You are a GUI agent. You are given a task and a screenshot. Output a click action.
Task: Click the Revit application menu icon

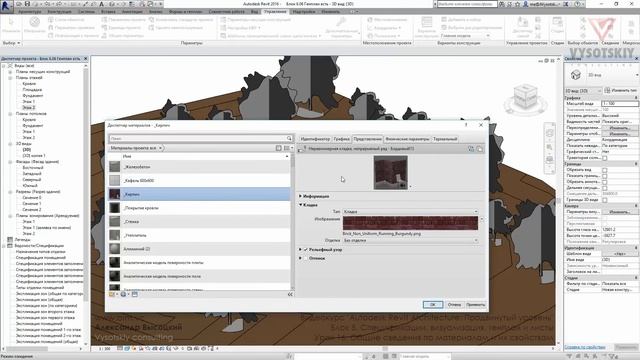pyautogui.click(x=6, y=6)
